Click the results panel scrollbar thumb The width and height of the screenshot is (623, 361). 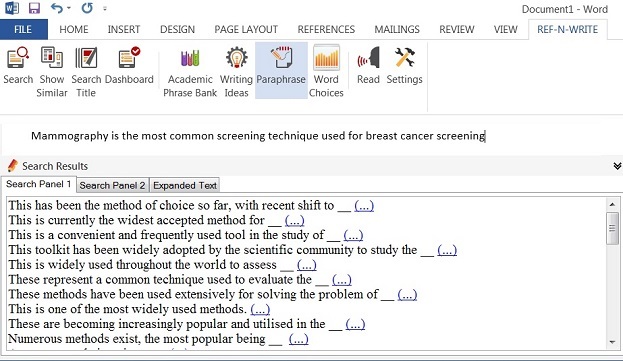click(612, 228)
